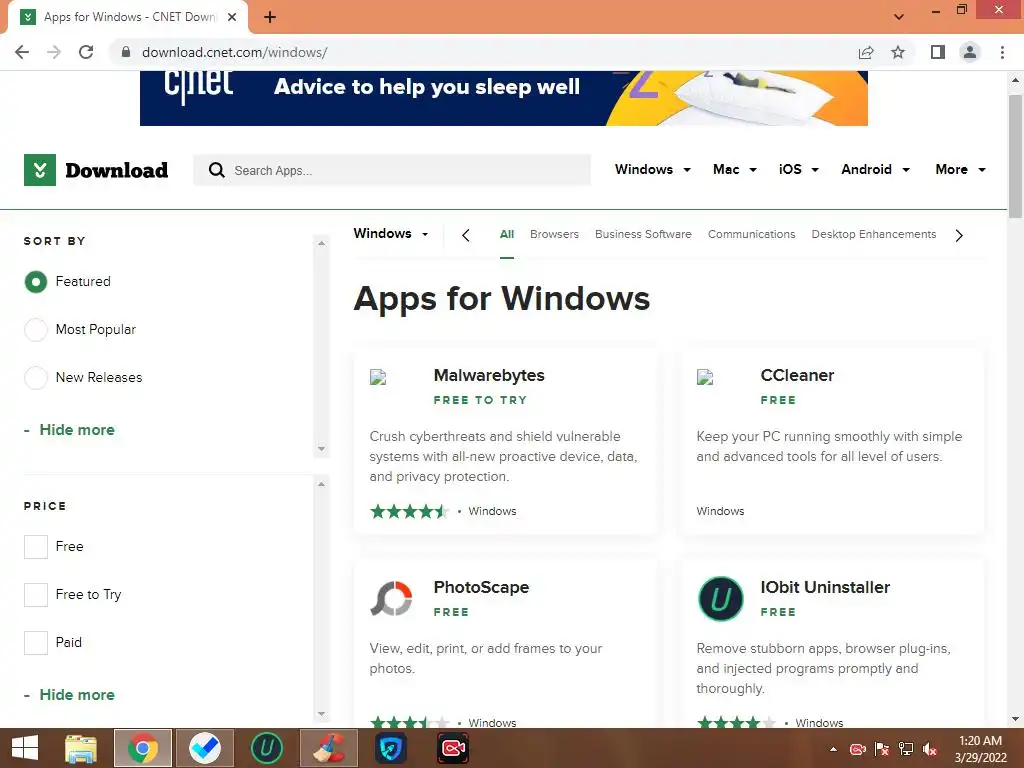Expand the iOS dropdown menu
1024x768 pixels.
pos(798,170)
